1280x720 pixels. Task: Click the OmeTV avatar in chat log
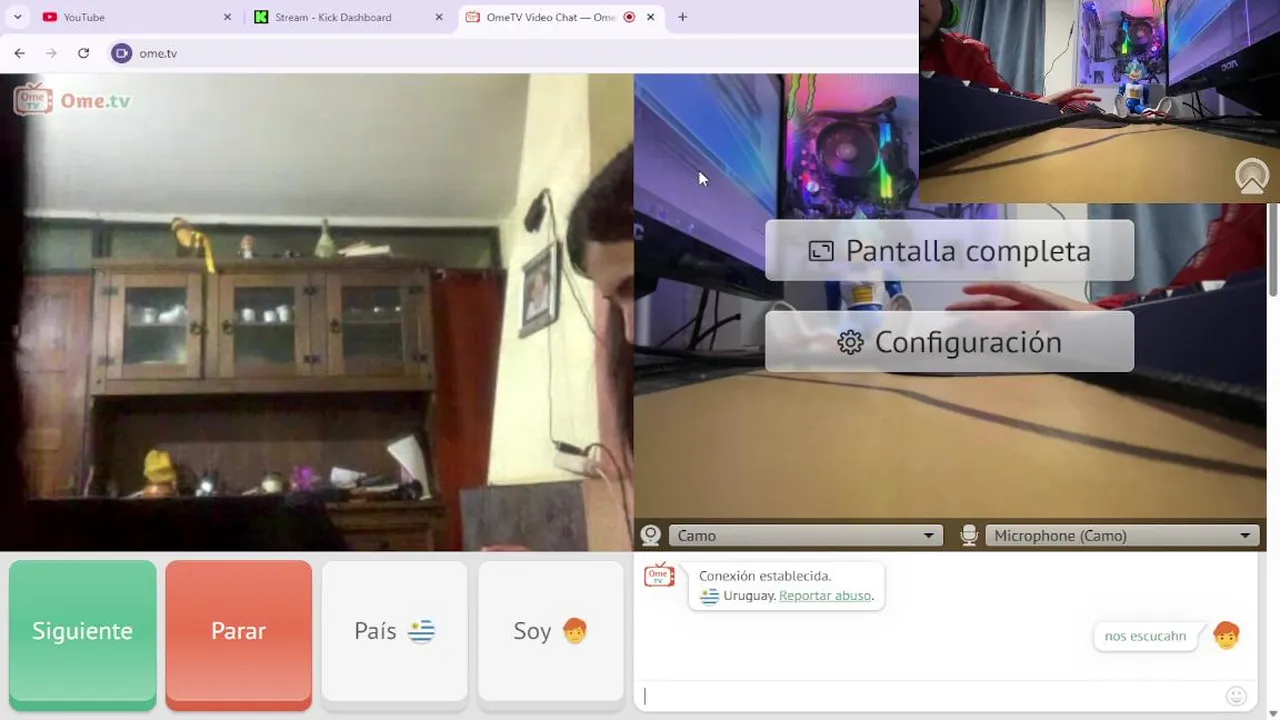point(659,575)
